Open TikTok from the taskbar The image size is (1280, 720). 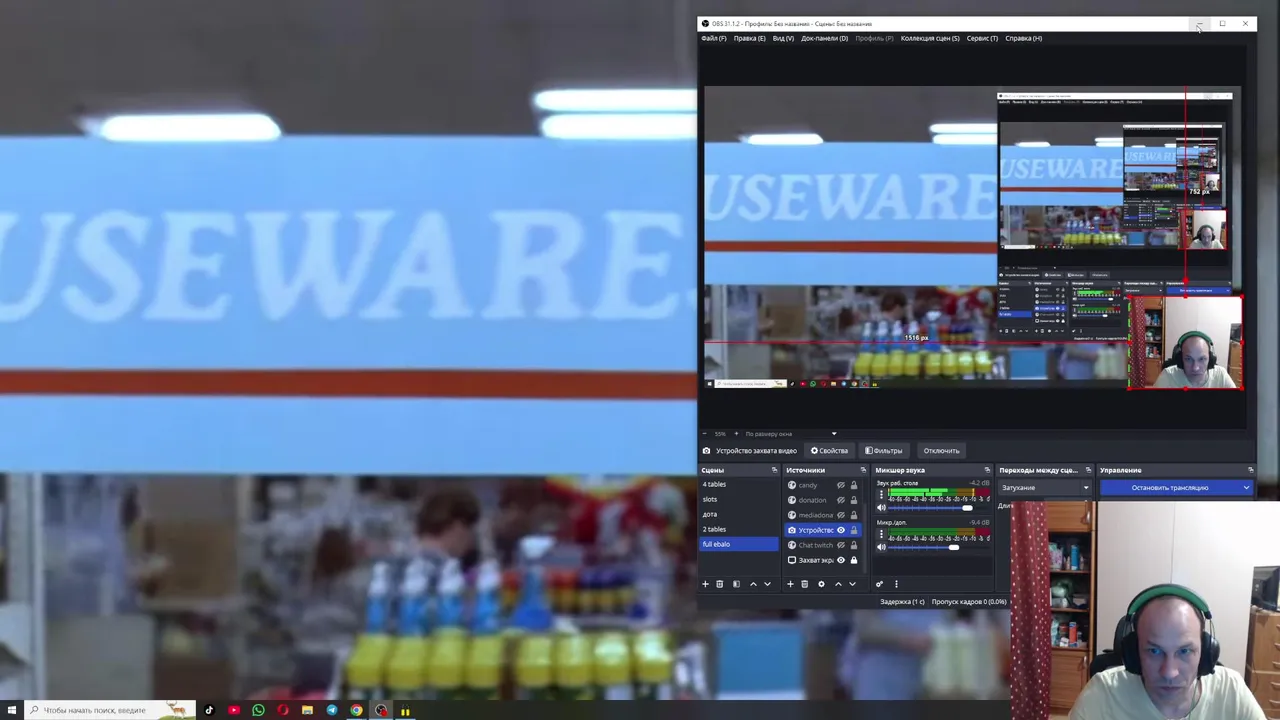click(209, 711)
